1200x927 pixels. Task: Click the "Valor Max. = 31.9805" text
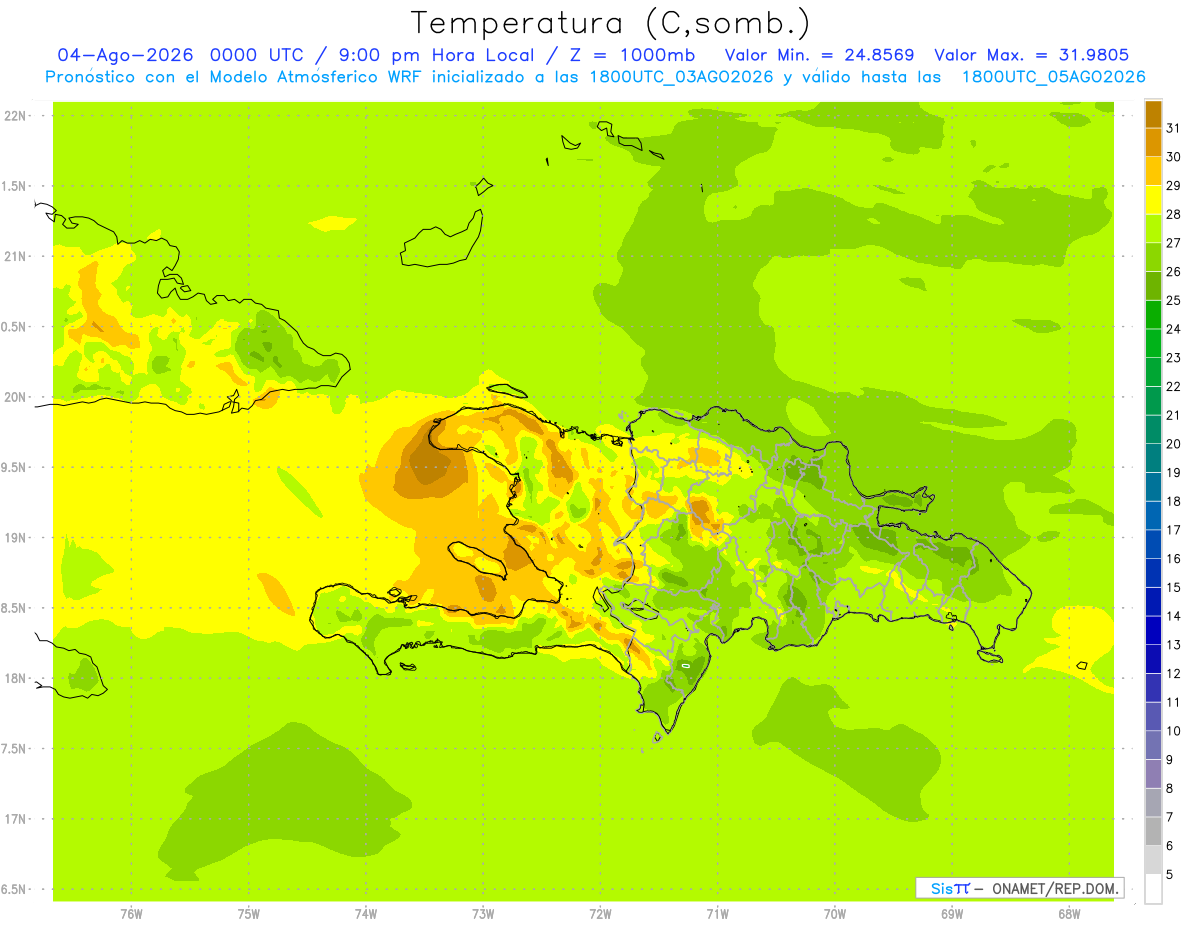click(x=1031, y=55)
